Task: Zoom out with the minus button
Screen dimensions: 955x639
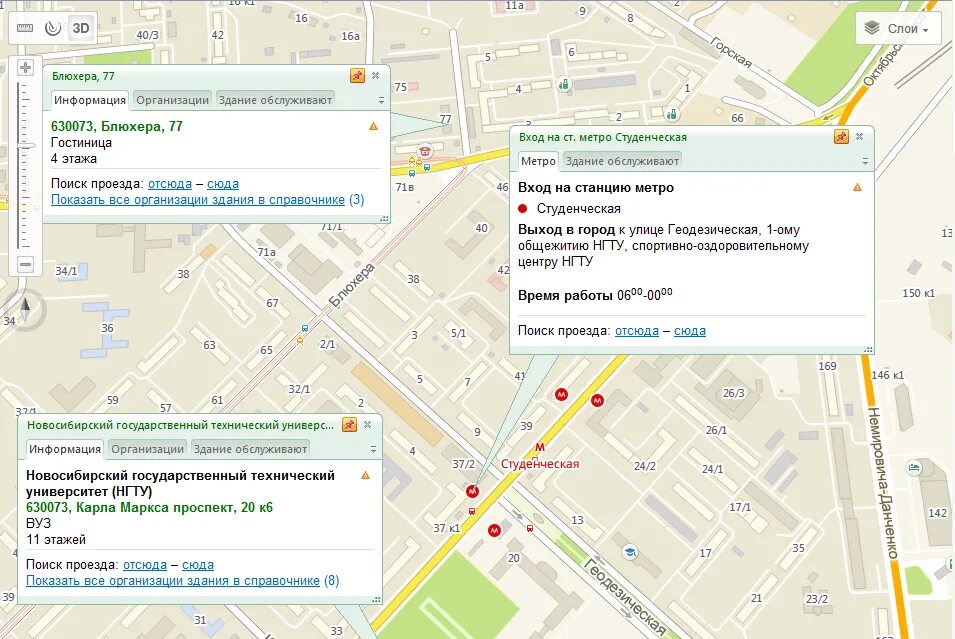Action: 25,264
